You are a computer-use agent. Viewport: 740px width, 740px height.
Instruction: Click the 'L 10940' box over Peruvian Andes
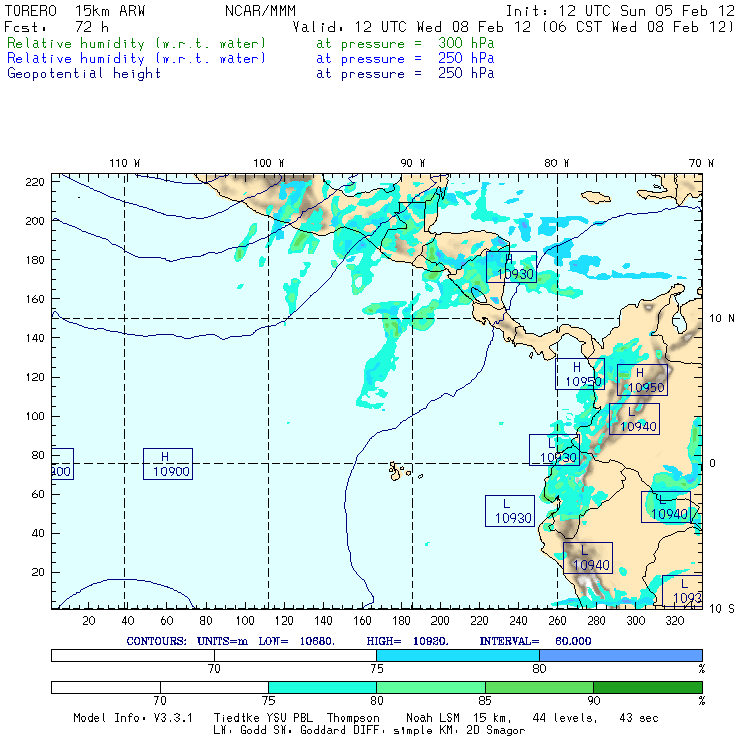coord(588,558)
